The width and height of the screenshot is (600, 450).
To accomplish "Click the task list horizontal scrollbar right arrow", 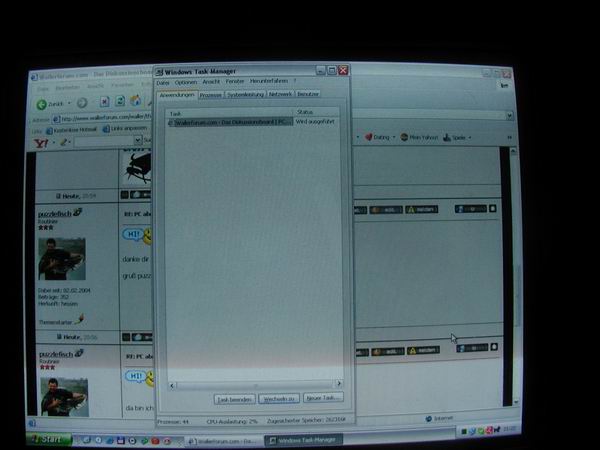I will tap(338, 383).
